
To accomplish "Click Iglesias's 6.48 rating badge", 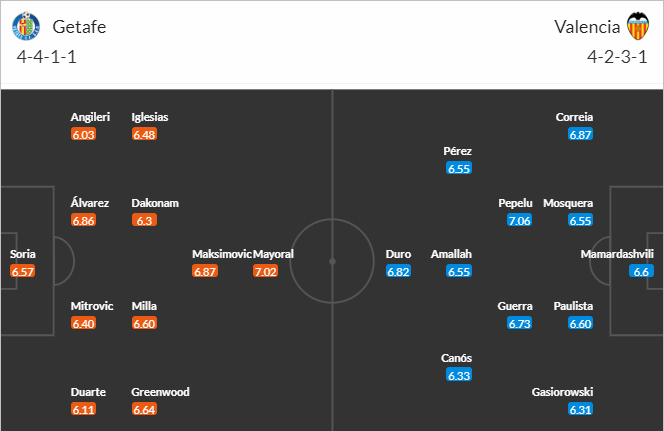I will tap(143, 134).
